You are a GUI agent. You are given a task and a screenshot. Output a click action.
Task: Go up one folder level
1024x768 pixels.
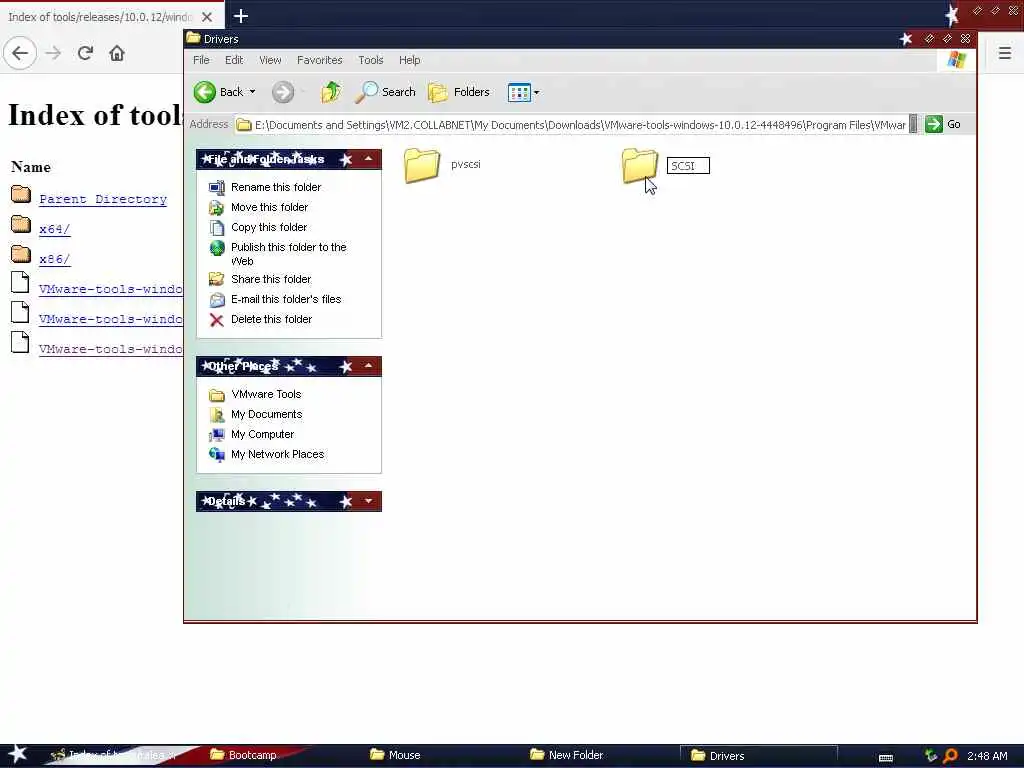coord(331,92)
